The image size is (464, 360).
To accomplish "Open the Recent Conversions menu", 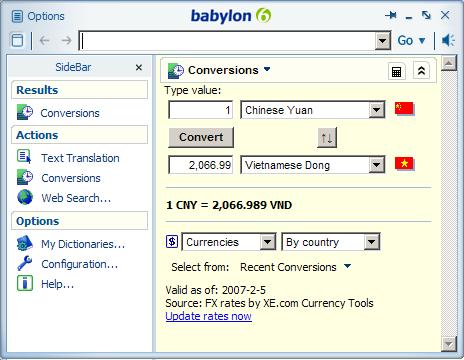I will pyautogui.click(x=295, y=267).
